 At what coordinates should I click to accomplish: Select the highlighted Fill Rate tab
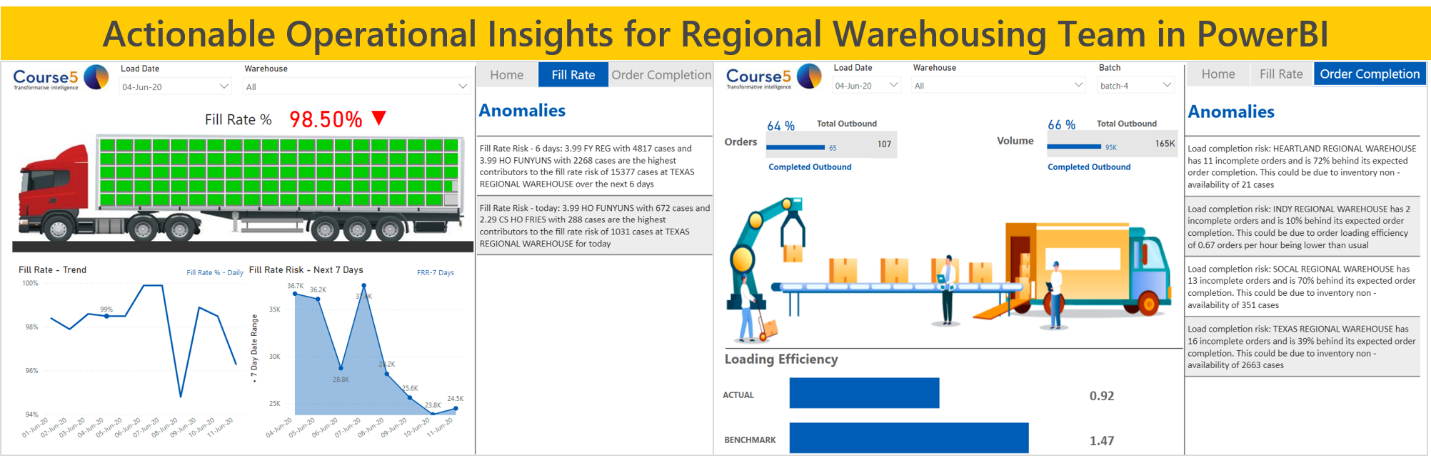573,75
